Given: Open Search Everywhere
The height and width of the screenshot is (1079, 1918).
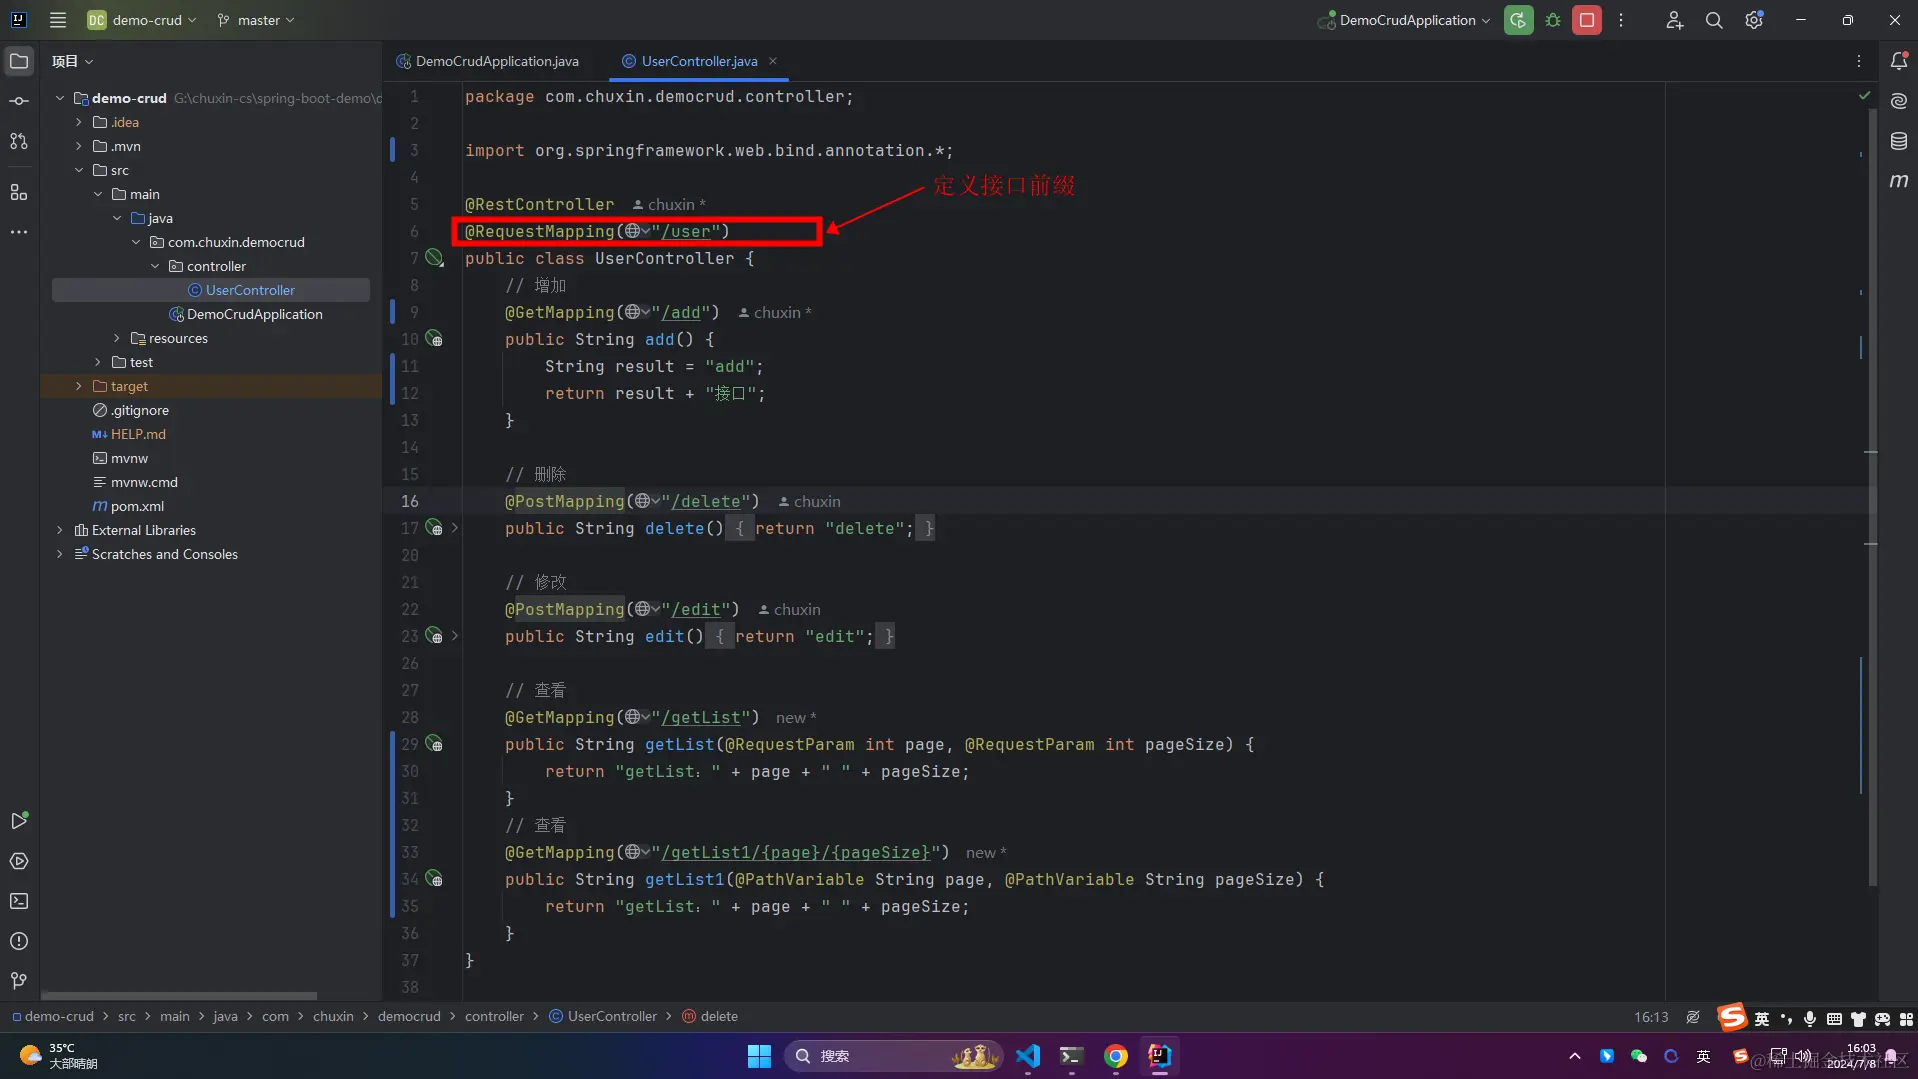Looking at the screenshot, I should click(x=1714, y=20).
